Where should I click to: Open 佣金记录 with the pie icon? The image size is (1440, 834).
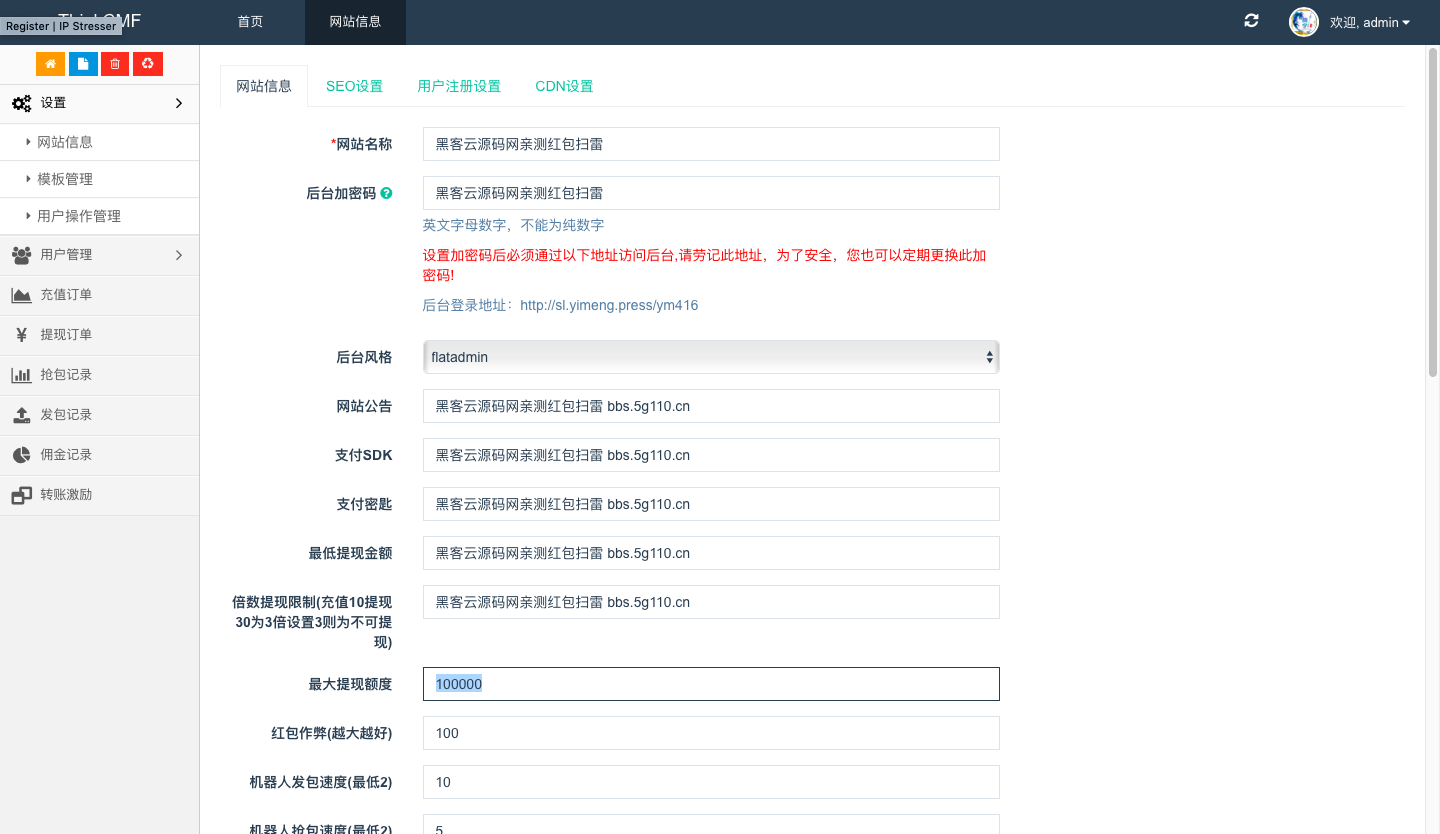(21, 455)
